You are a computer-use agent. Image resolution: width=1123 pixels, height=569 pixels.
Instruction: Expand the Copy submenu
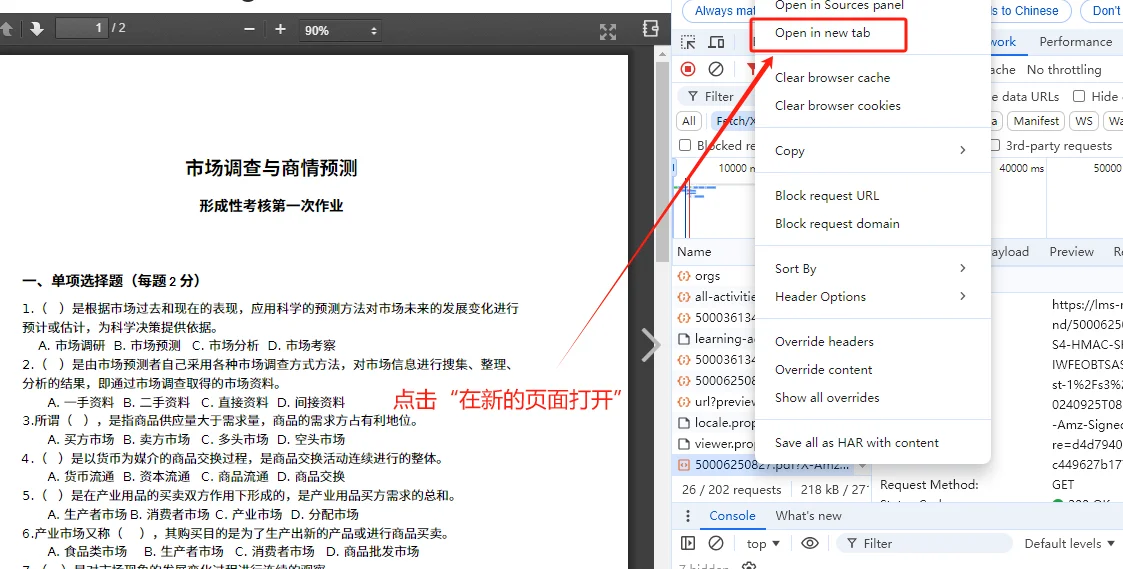click(873, 150)
